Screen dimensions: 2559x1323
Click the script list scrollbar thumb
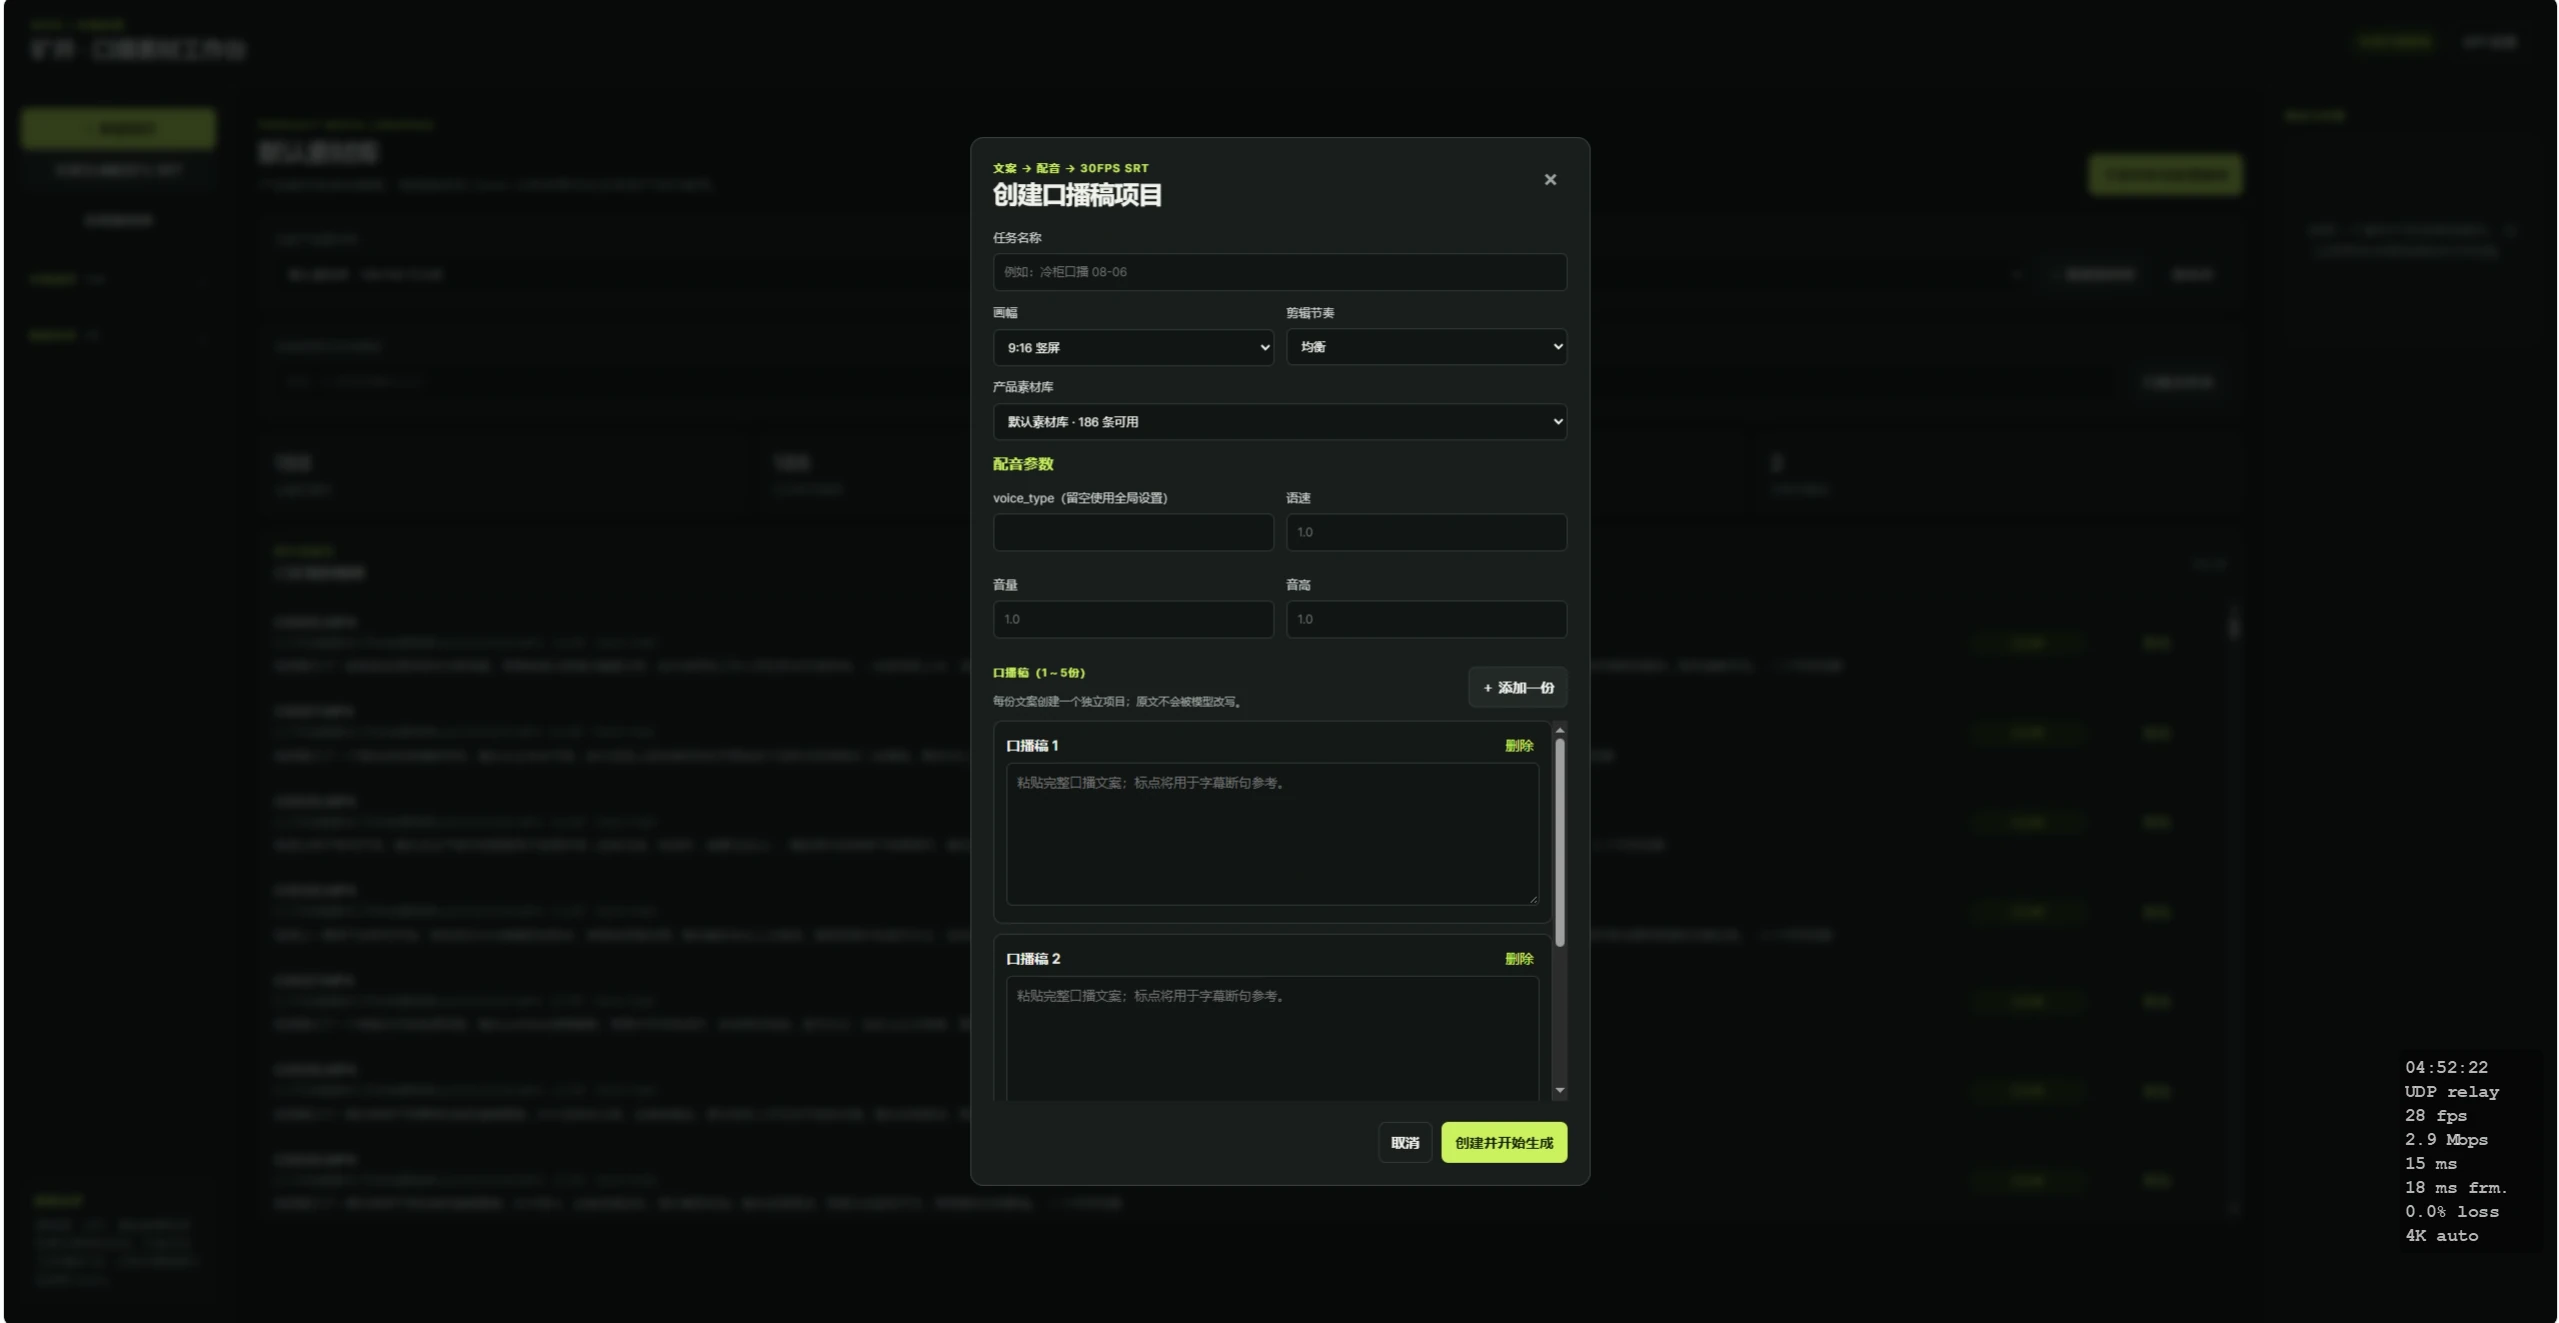coord(1559,843)
